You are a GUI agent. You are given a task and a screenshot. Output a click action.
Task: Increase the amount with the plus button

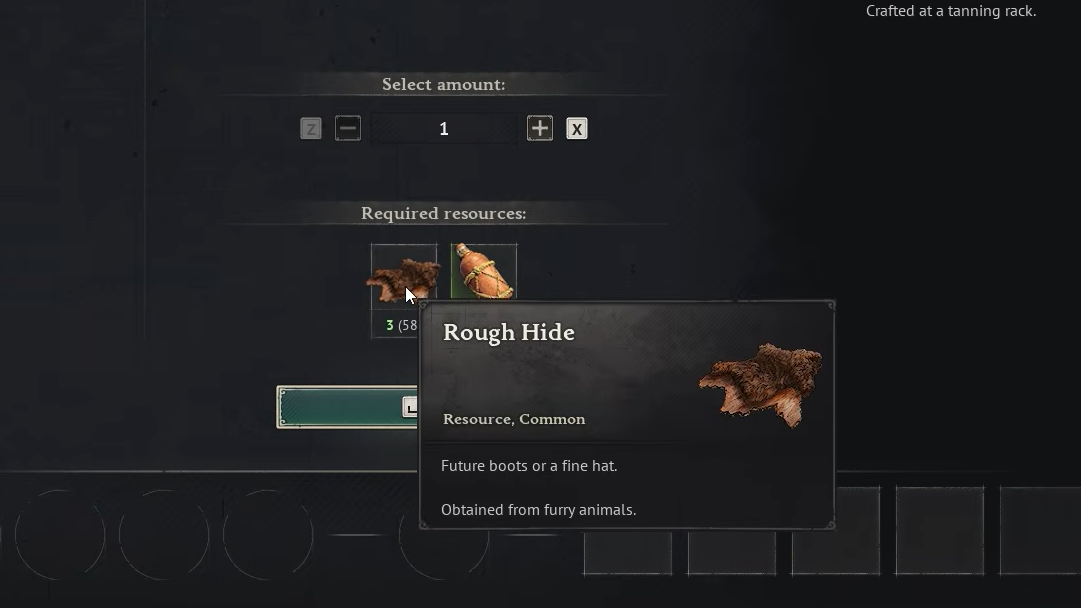[540, 128]
